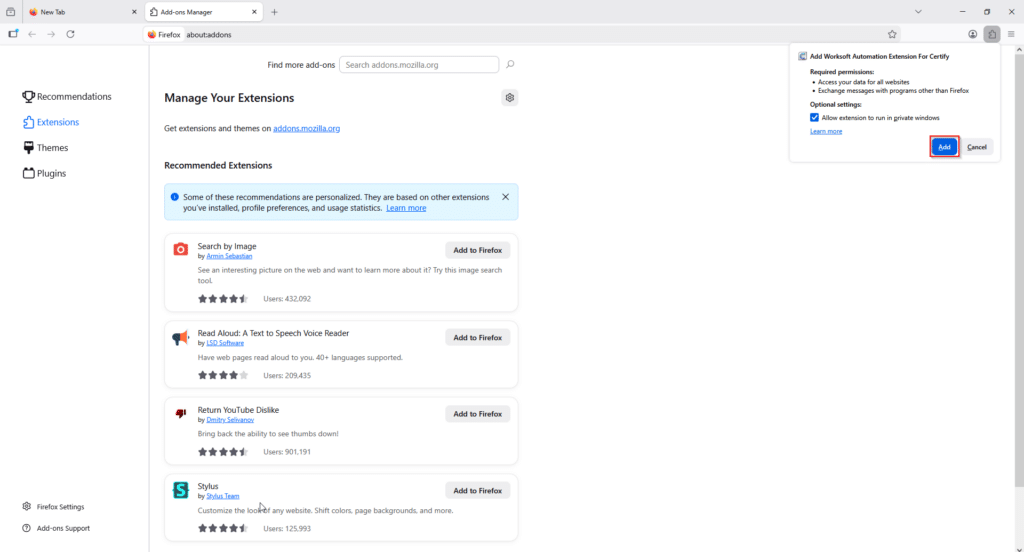Add Return YouTube Dislike to Firefox
The image size is (1024, 552).
tap(477, 414)
